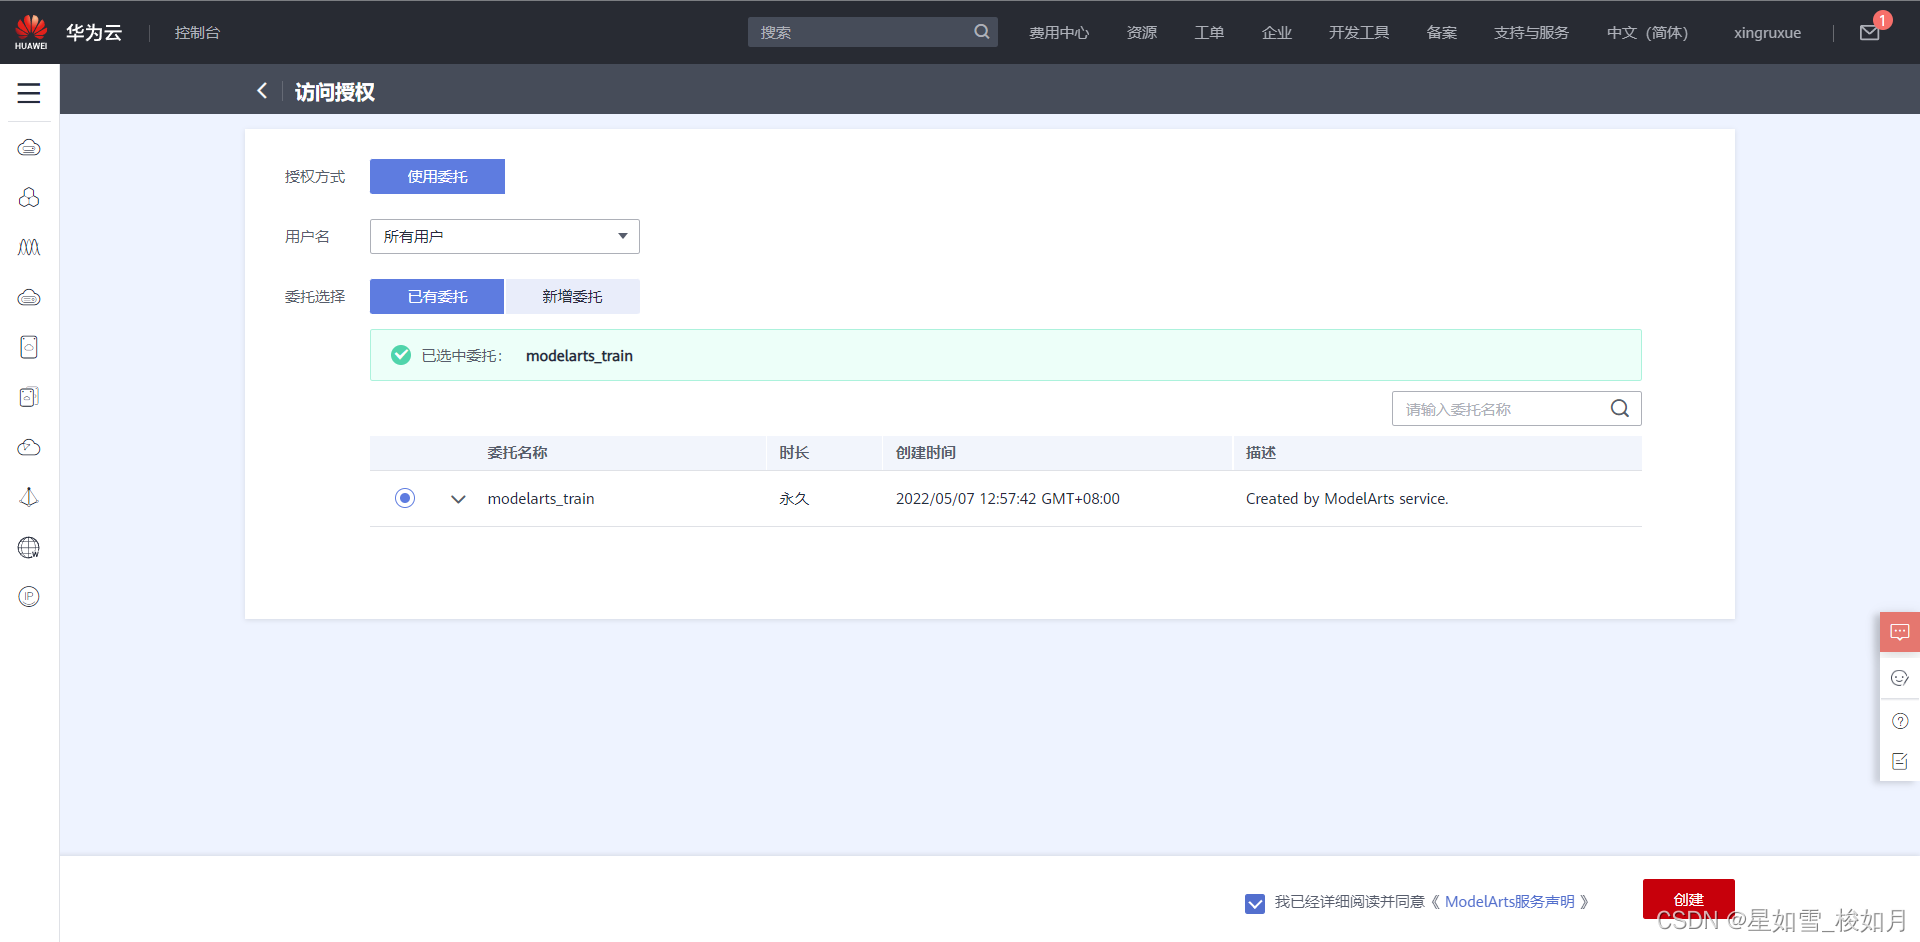Open the 企业 menu
1920x942 pixels.
pos(1277,33)
